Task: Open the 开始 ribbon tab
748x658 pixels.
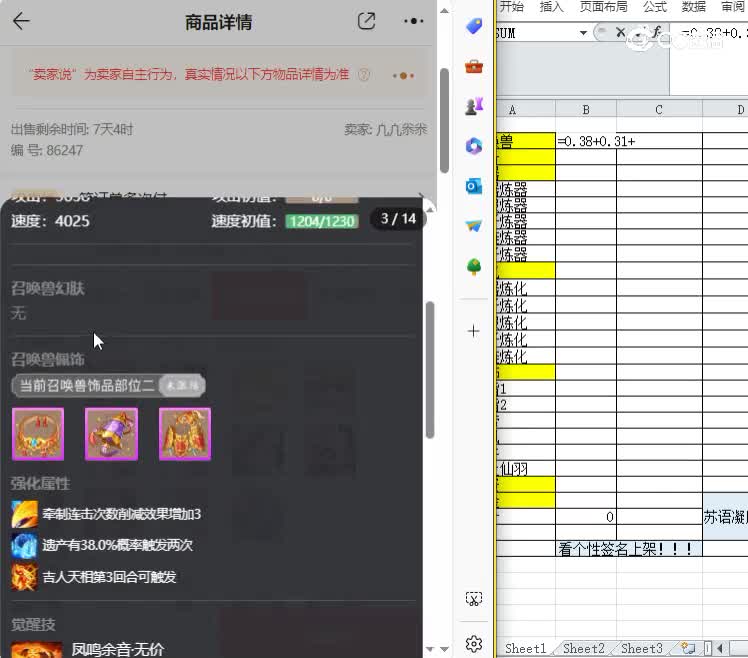Action: [x=511, y=7]
